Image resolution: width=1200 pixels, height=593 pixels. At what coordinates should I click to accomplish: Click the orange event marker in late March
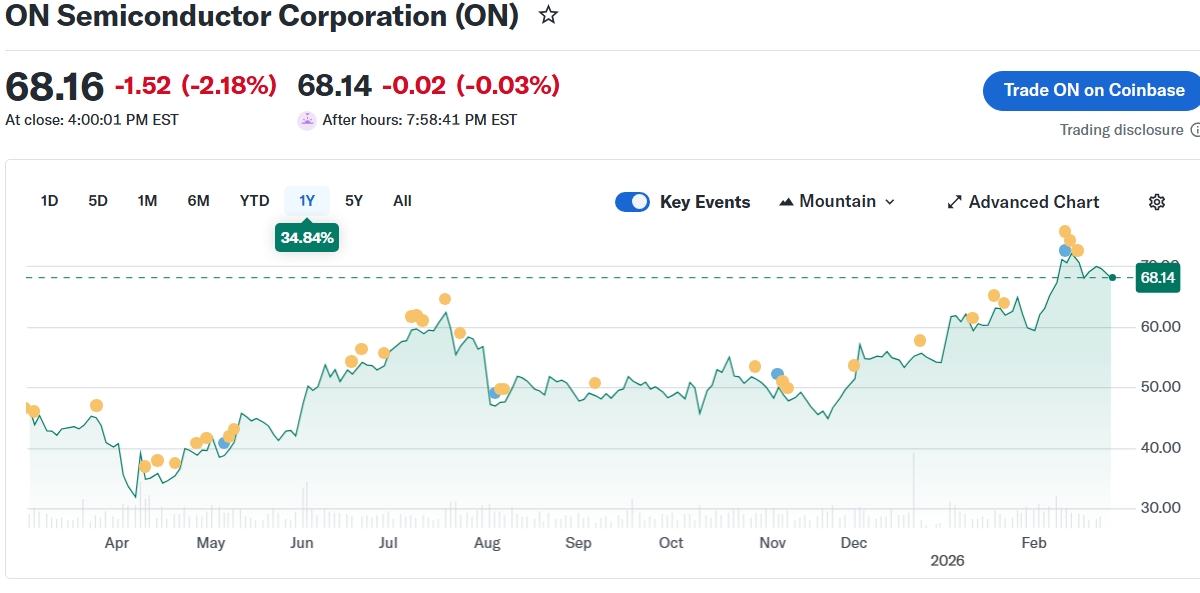coord(96,405)
